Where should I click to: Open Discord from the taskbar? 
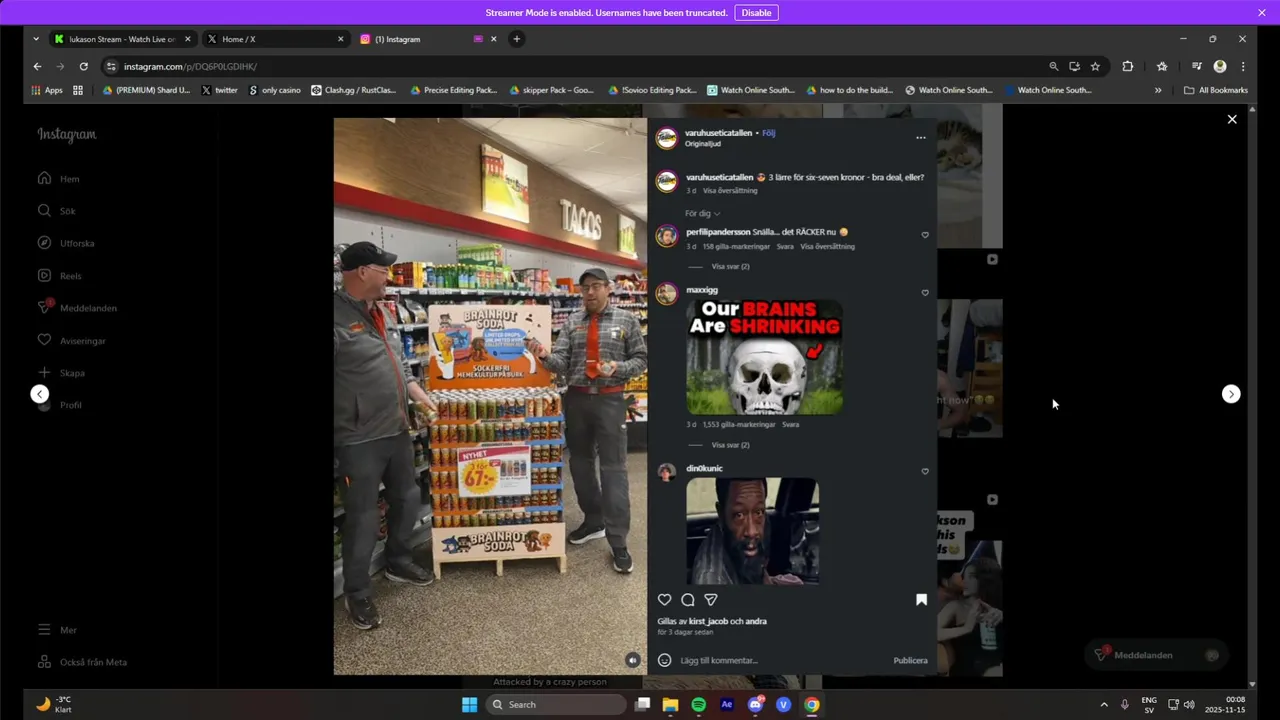[x=755, y=705]
